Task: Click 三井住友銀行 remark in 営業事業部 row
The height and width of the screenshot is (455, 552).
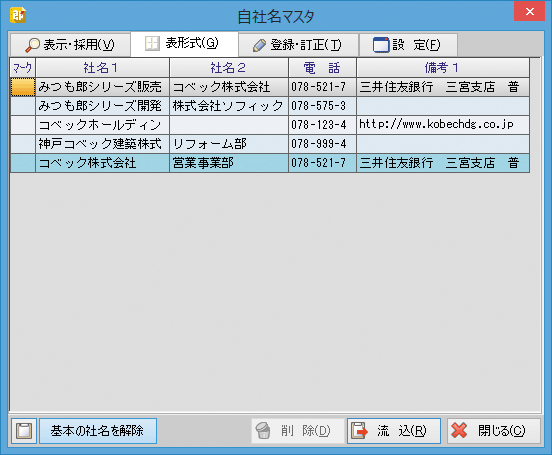Action: (x=443, y=163)
